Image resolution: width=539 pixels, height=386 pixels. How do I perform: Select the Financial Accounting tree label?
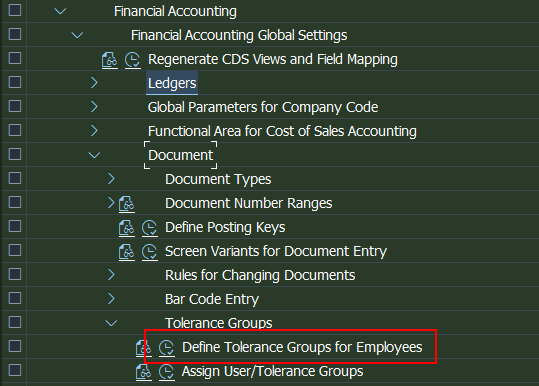coord(175,11)
